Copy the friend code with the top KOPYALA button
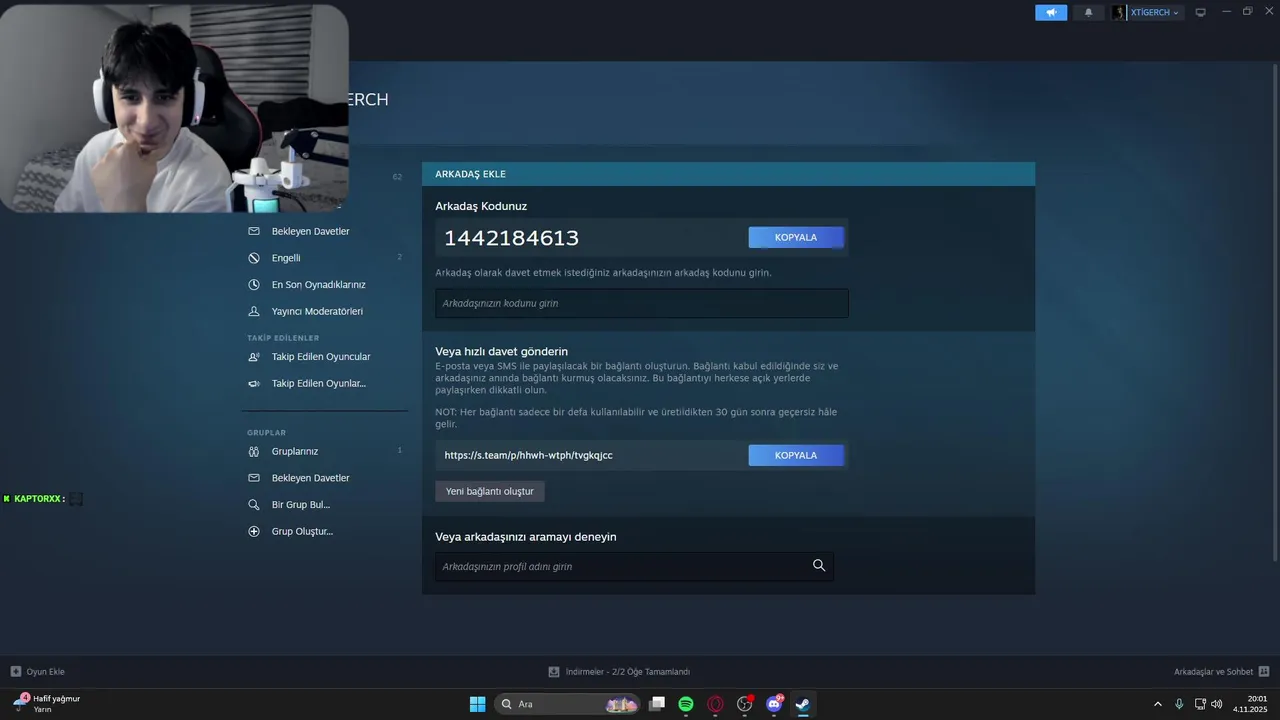This screenshot has width=1280, height=720. click(796, 237)
